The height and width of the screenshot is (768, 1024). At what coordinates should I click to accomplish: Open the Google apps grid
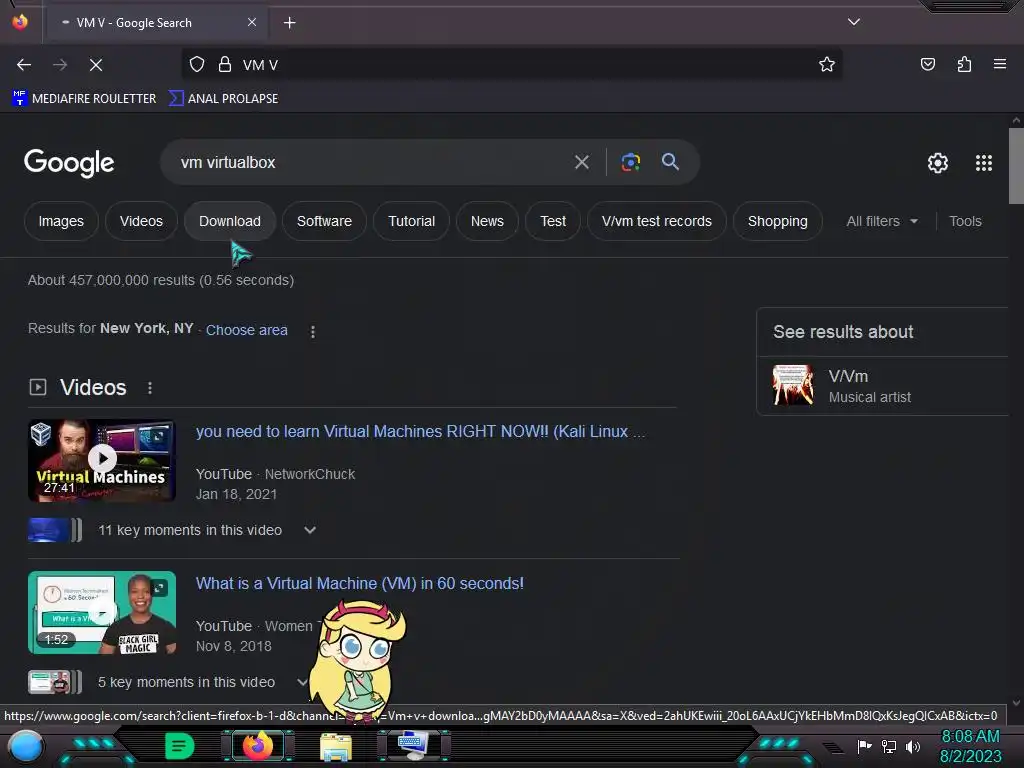tap(984, 163)
